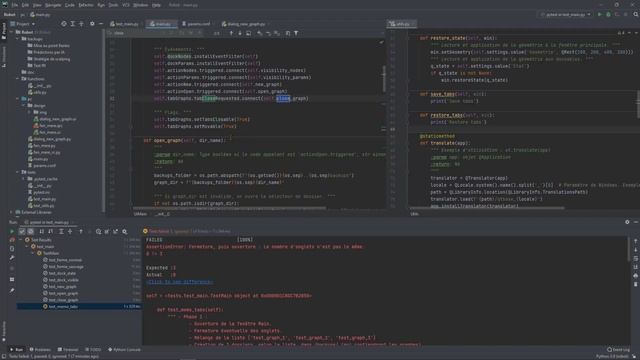The height and width of the screenshot is (360, 640).
Task: Collapse the functions folder
Action: click(x=18, y=79)
